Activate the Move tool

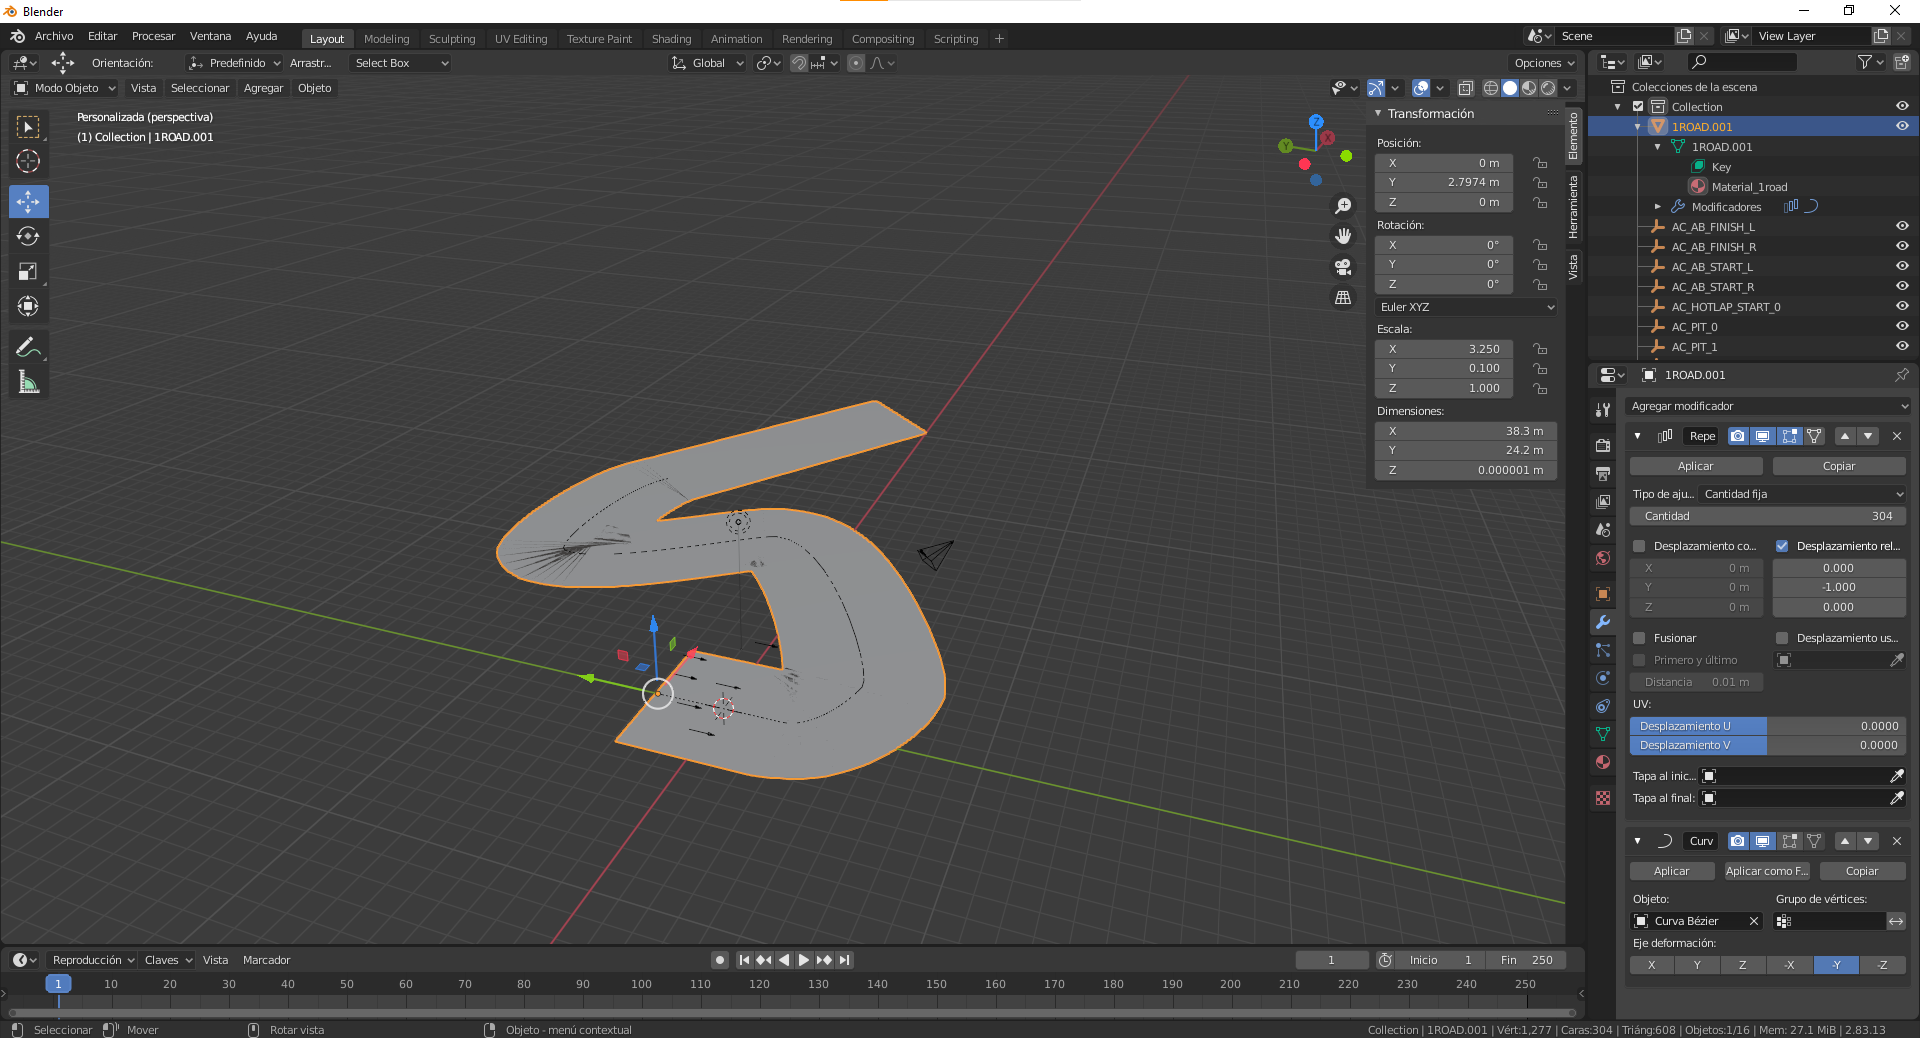(x=28, y=201)
